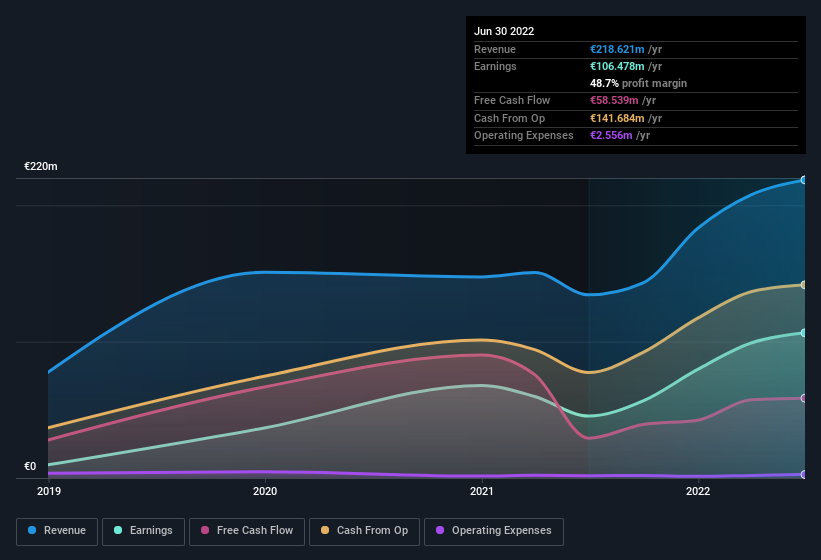The width and height of the screenshot is (821, 560).
Task: Click the €0 y-axis label
Action: click(30, 466)
